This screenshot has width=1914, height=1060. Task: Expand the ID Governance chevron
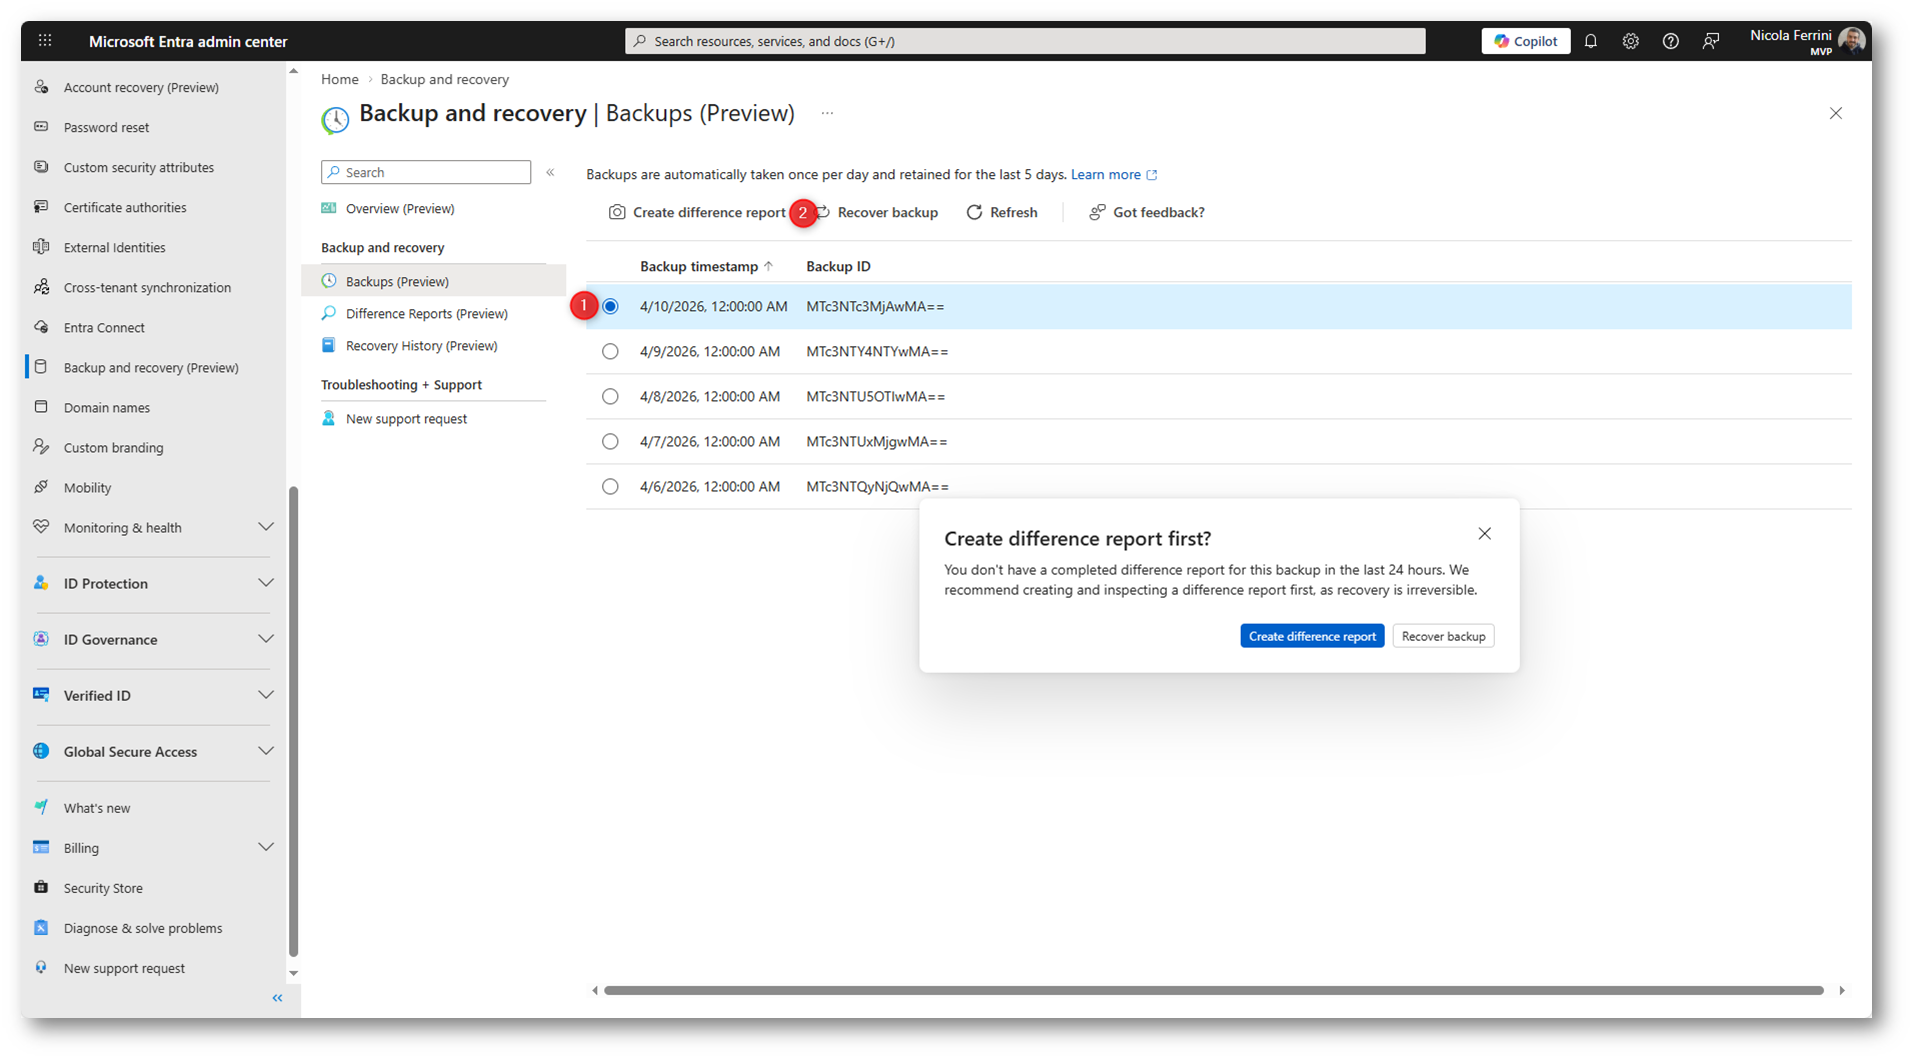click(266, 639)
